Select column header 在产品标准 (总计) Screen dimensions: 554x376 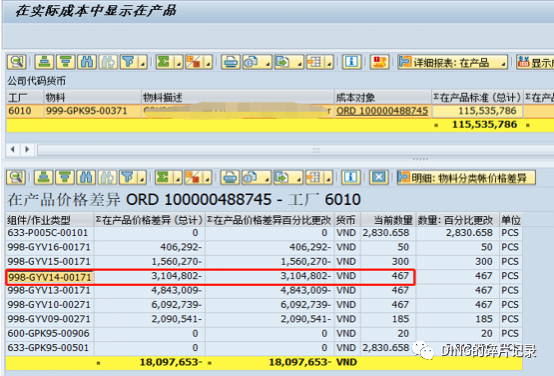(477, 97)
